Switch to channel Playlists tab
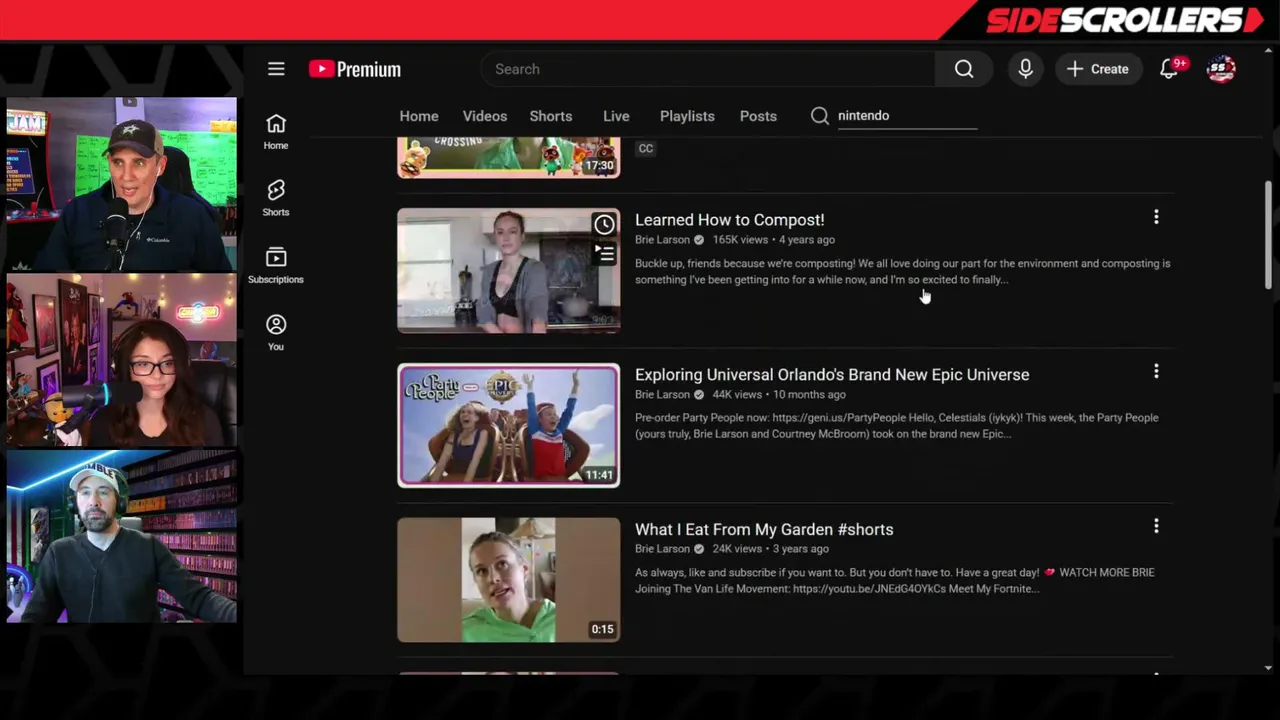This screenshot has height=720, width=1280. [687, 116]
